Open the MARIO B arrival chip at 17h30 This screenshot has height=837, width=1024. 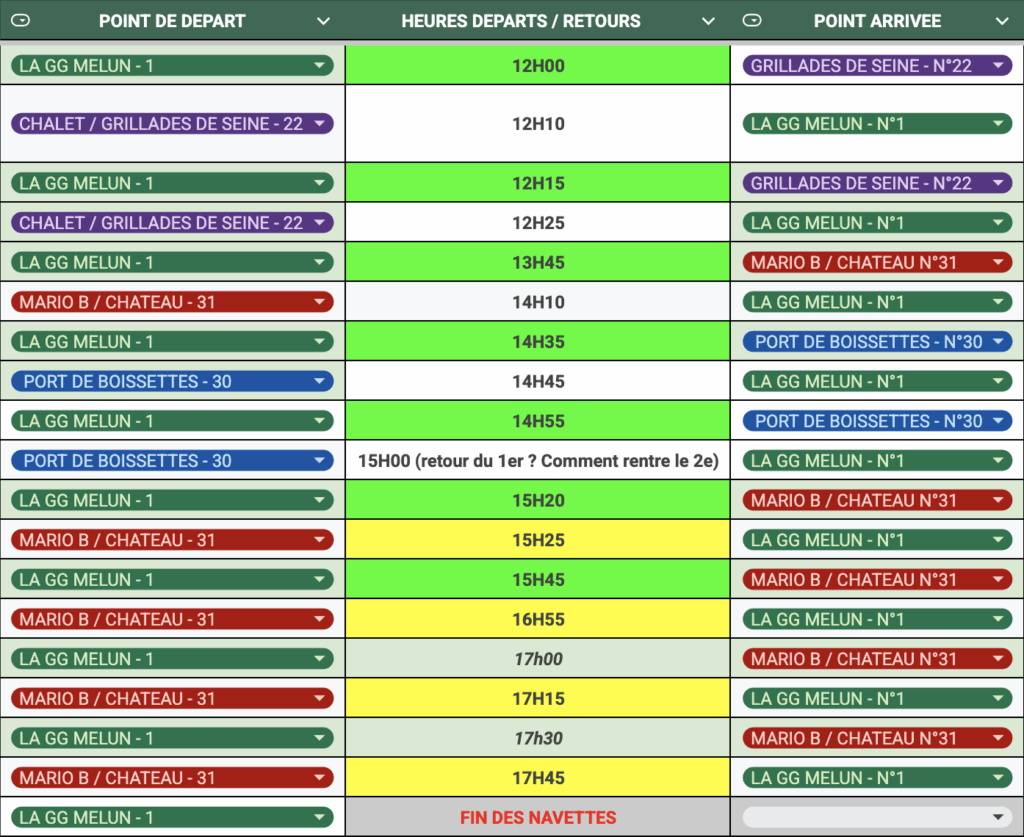point(877,738)
